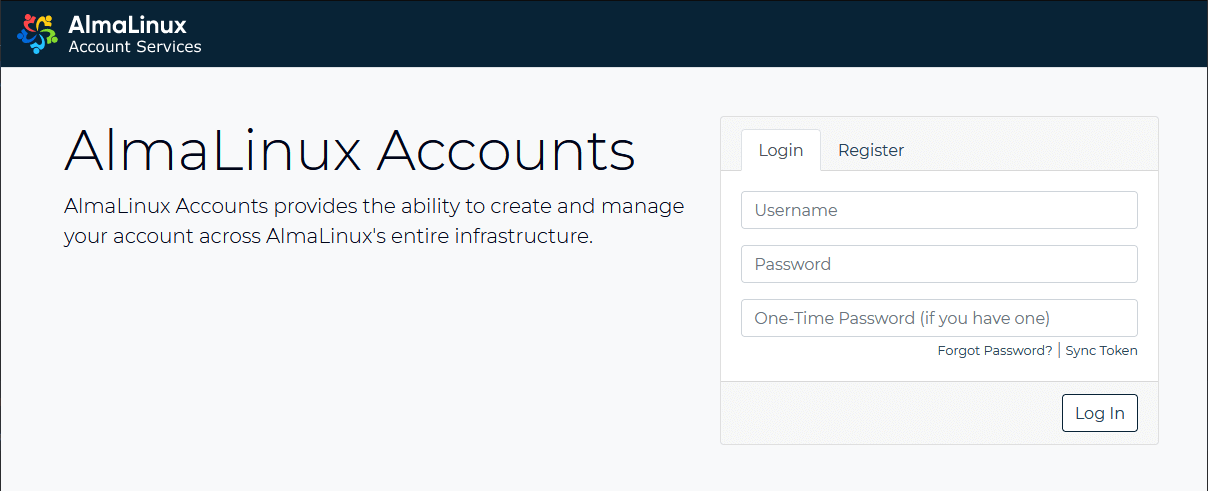Screen dimensions: 1208x491
Task: Click the colorful AlmaLinux logo icon
Action: coord(37,34)
